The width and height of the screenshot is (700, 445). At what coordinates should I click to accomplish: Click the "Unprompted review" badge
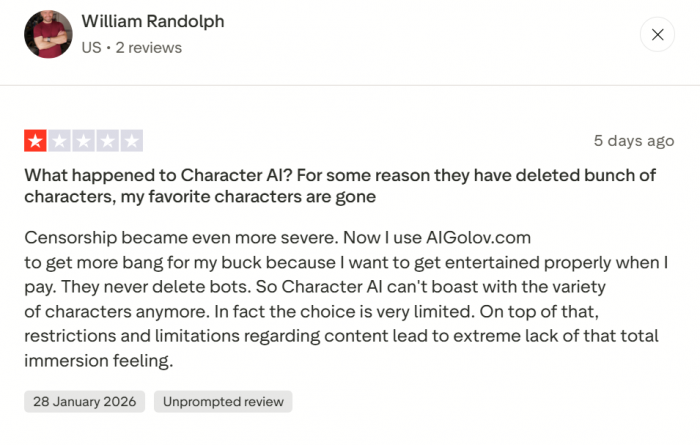pos(223,402)
